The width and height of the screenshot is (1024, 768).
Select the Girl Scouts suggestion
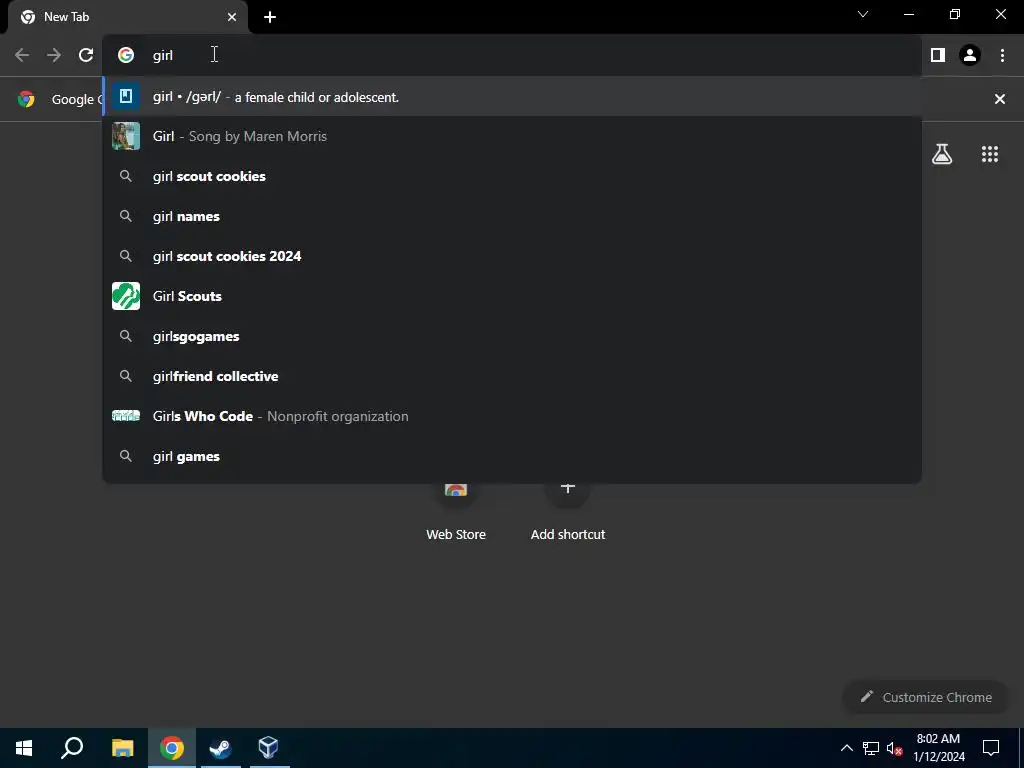coord(512,296)
